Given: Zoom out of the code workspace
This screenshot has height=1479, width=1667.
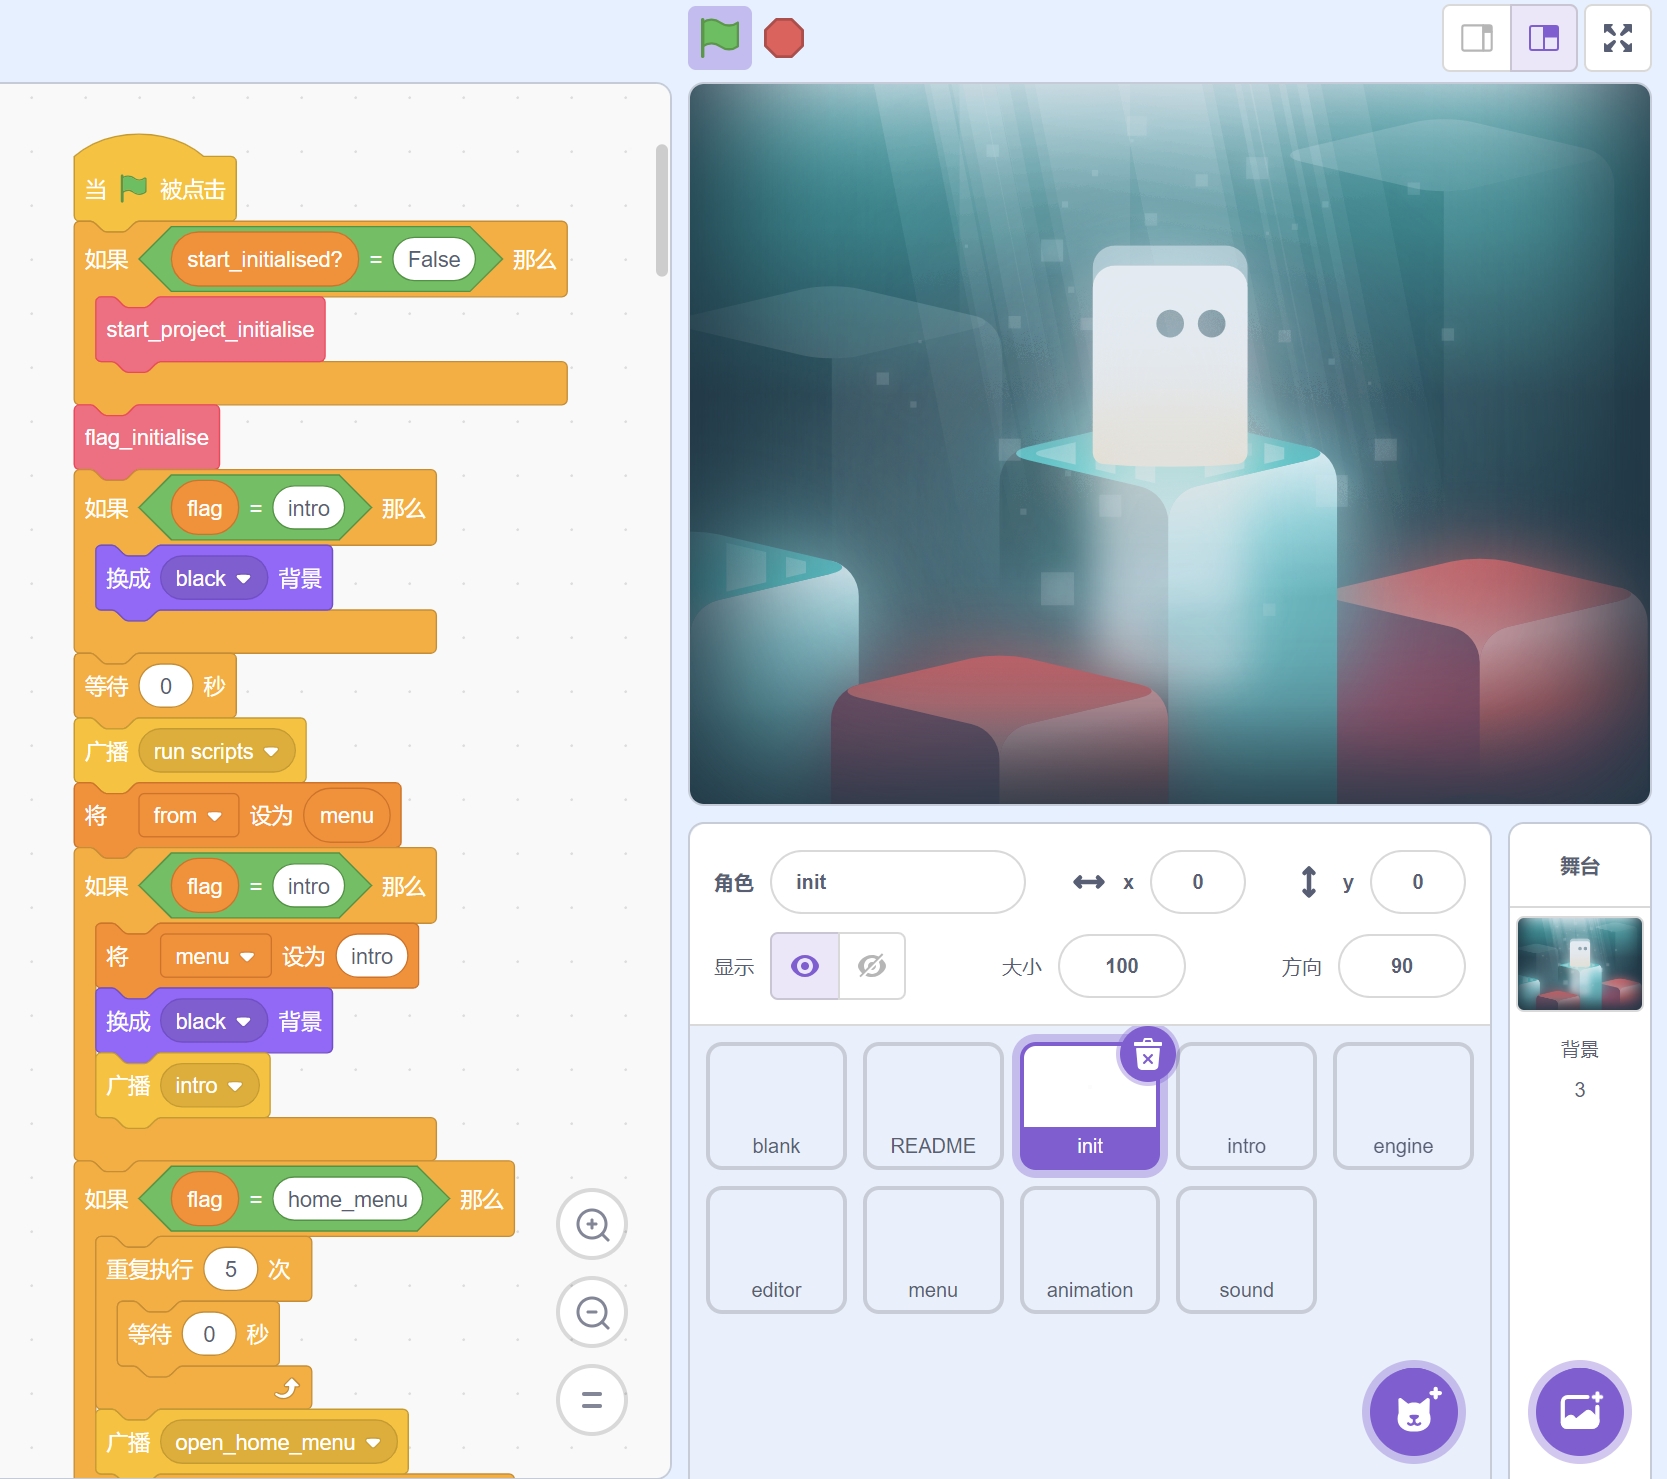Looking at the screenshot, I should [592, 1312].
